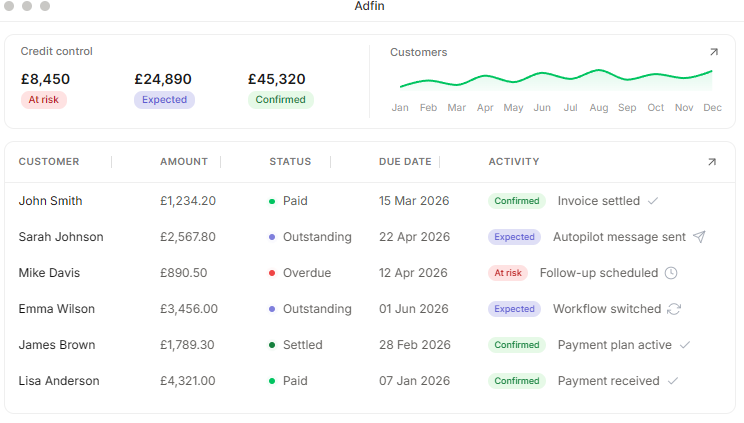The image size is (744, 423).
Task: Click checkmark icon next to Payment plan active
Action: click(x=685, y=345)
